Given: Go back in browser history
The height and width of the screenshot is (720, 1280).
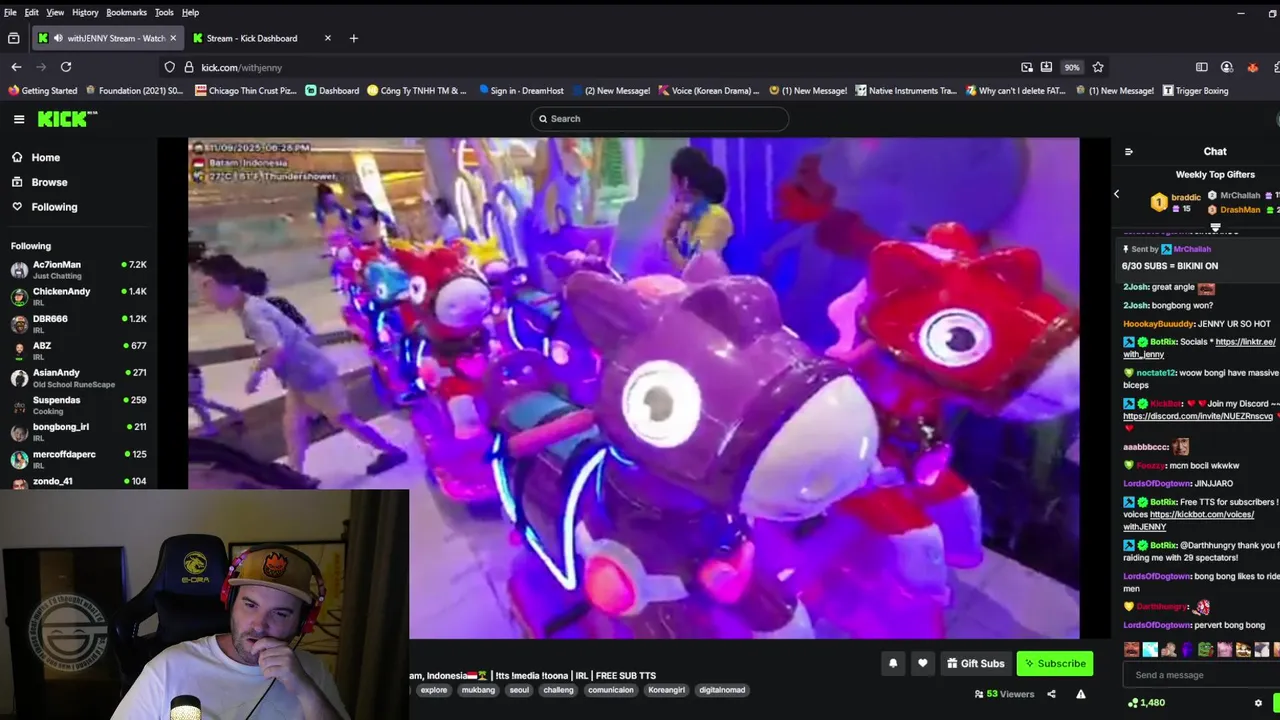Looking at the screenshot, I should click(16, 67).
